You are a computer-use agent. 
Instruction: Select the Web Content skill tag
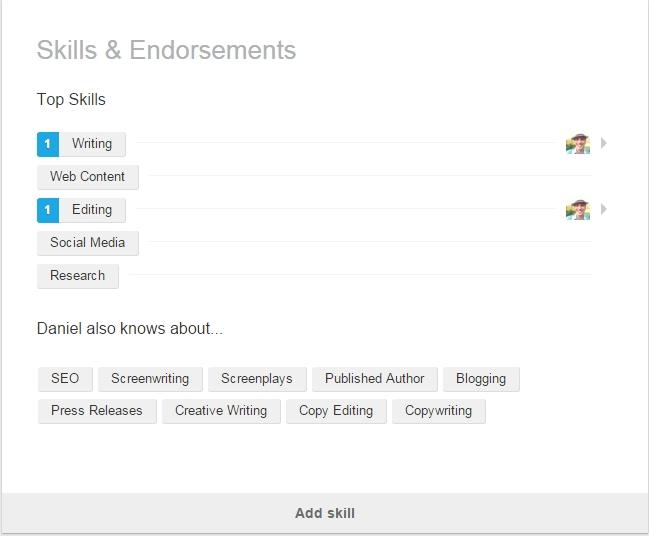88,177
